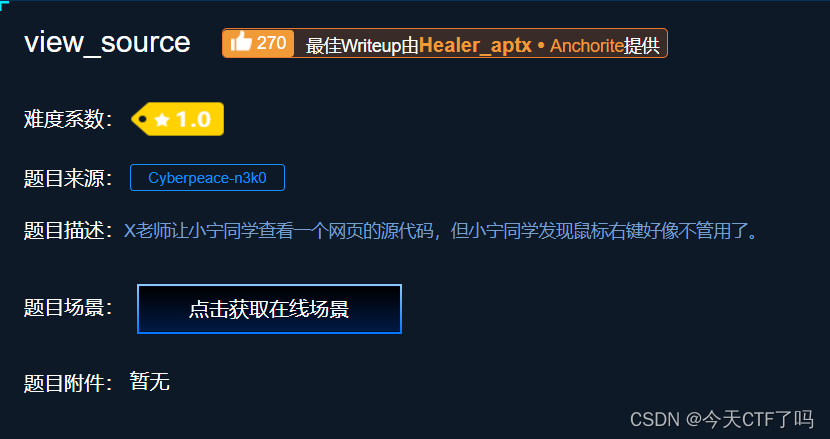This screenshot has width=830, height=439.
Task: Click the 270 like count number
Action: 271,43
